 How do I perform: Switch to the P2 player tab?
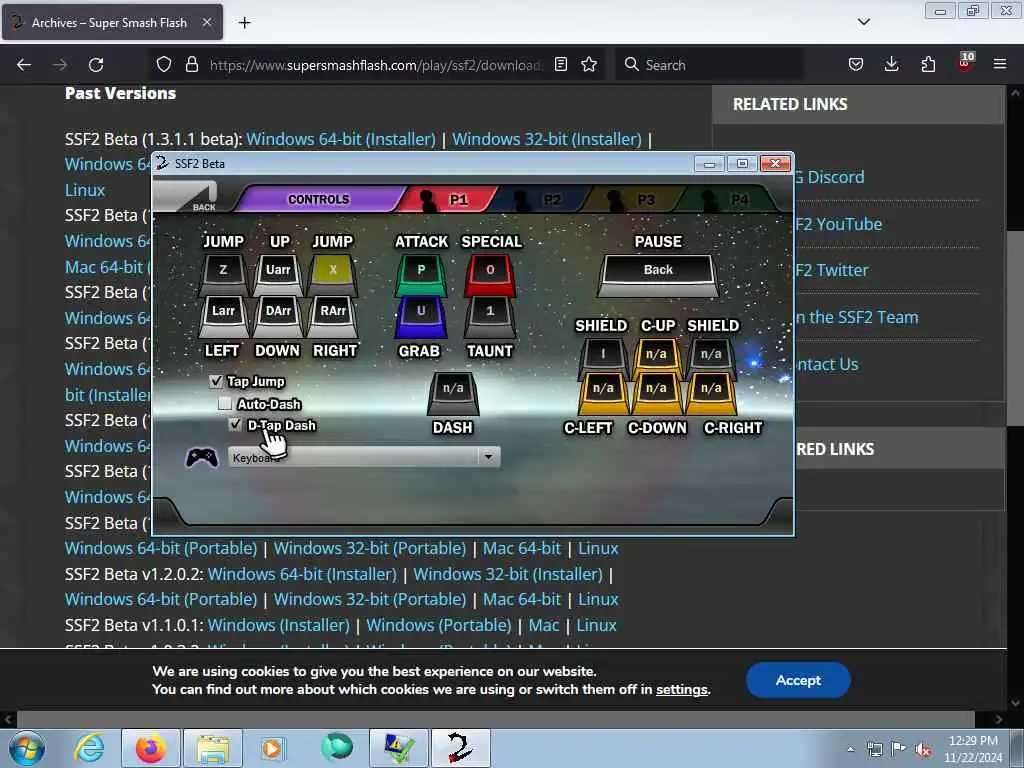click(542, 199)
